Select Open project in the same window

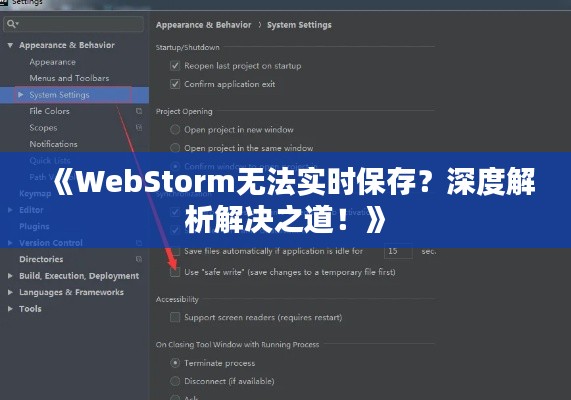[175, 148]
